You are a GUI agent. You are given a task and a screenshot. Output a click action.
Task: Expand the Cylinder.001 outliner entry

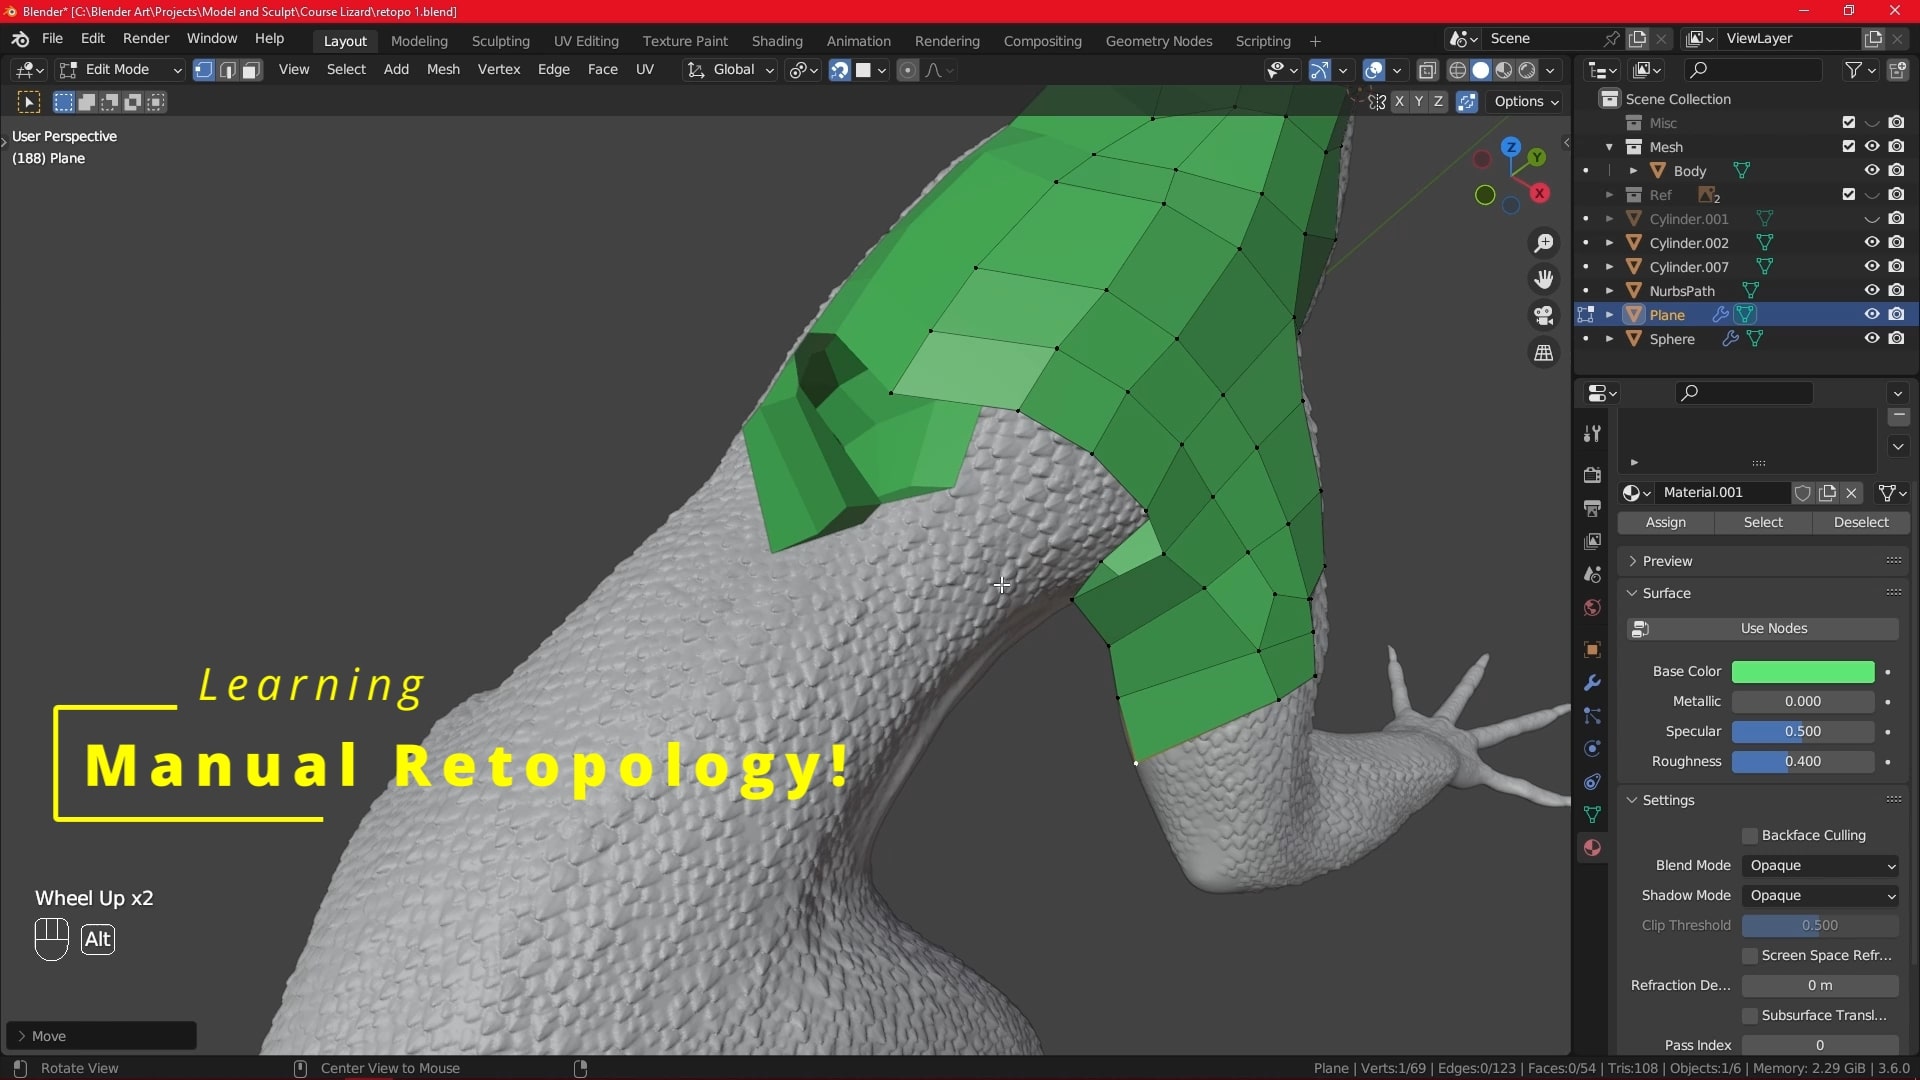(1610, 218)
